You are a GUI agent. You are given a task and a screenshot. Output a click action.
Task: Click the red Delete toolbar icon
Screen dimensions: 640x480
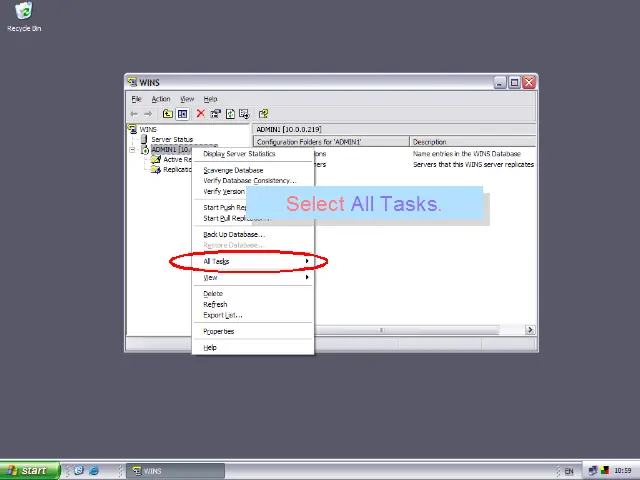[x=201, y=114]
